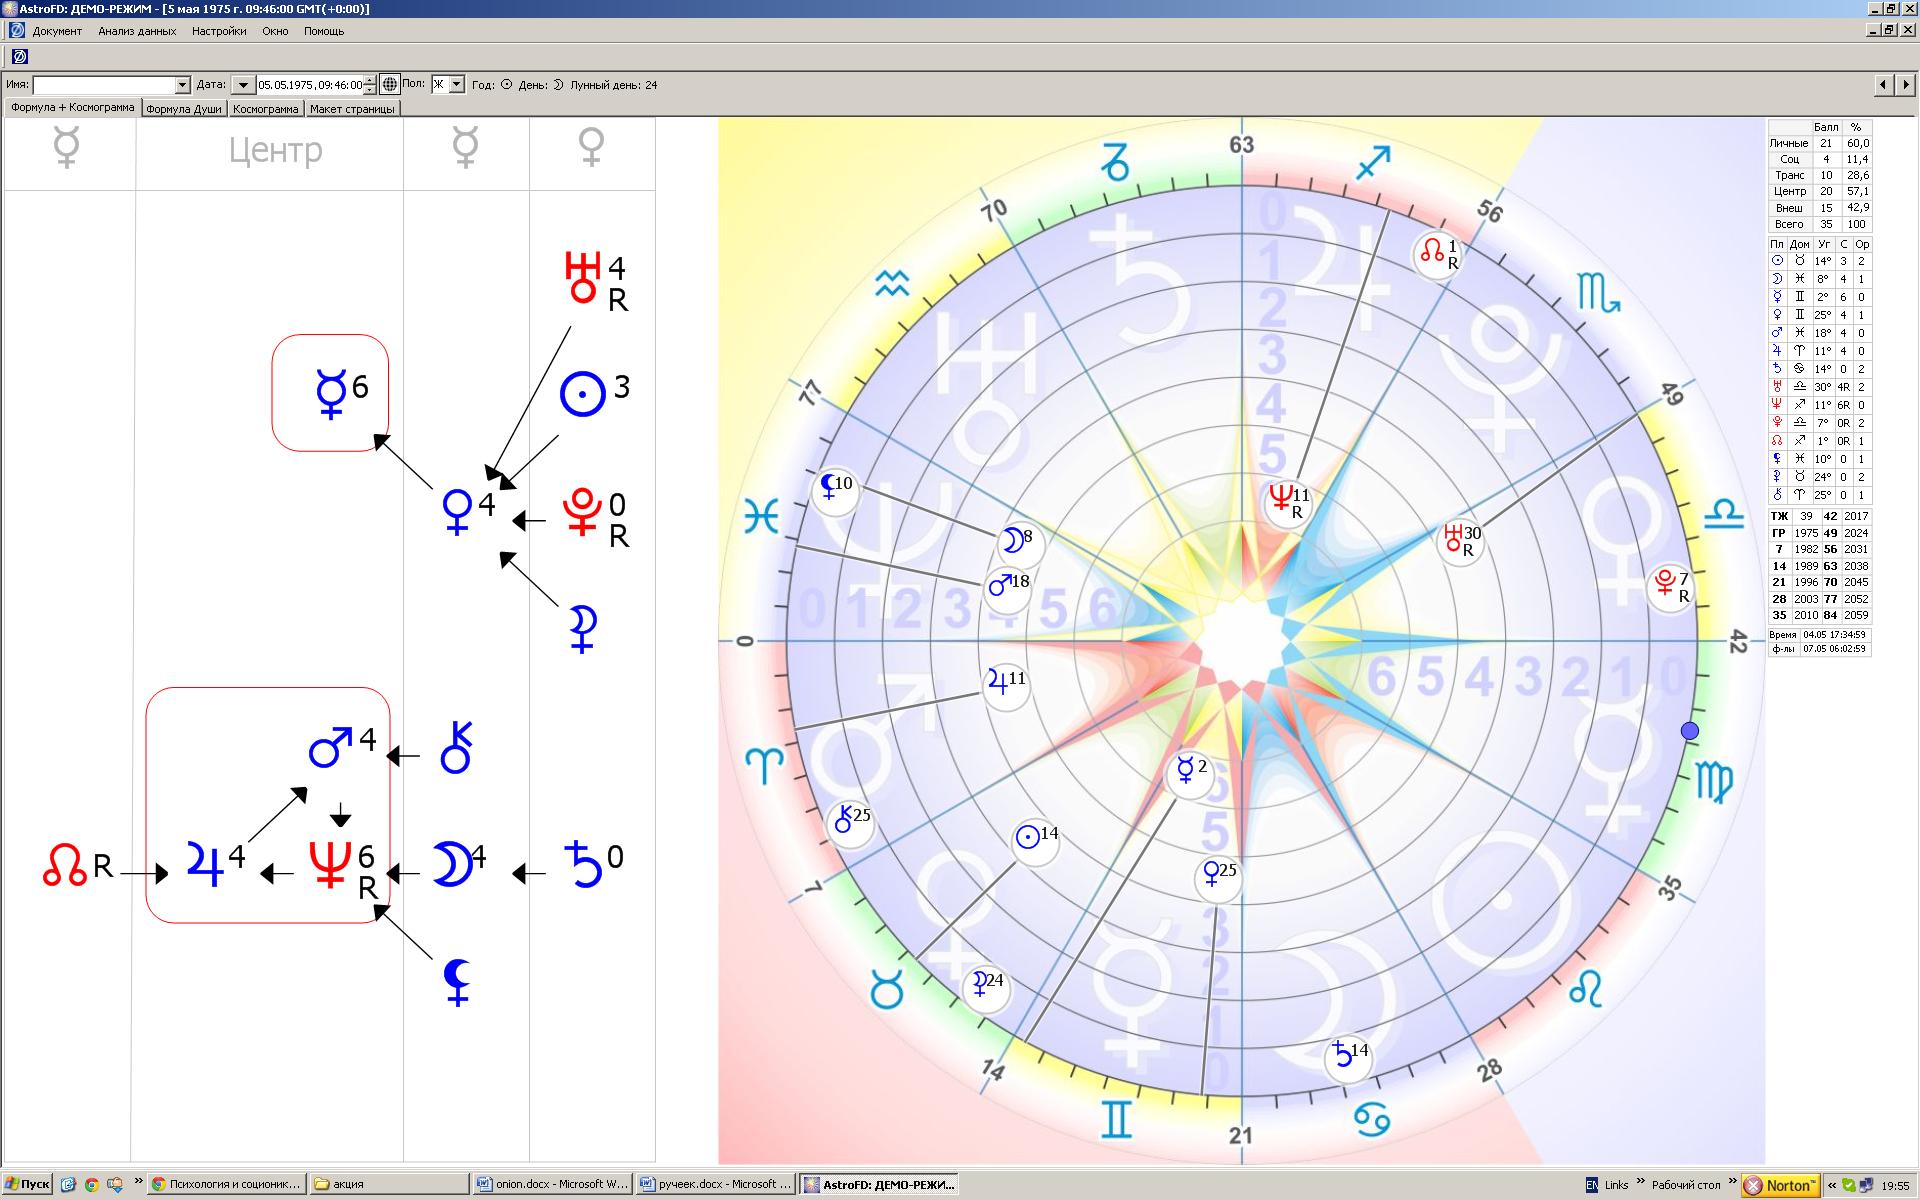The height and width of the screenshot is (1200, 1920).
Task: Click the Saturn marker labeled 14
Action: coord(1348,1057)
